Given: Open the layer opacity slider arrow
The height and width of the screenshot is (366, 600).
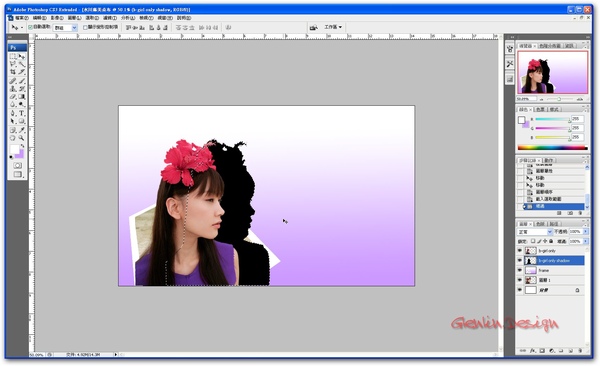Looking at the screenshot, I should pyautogui.click(x=586, y=232).
